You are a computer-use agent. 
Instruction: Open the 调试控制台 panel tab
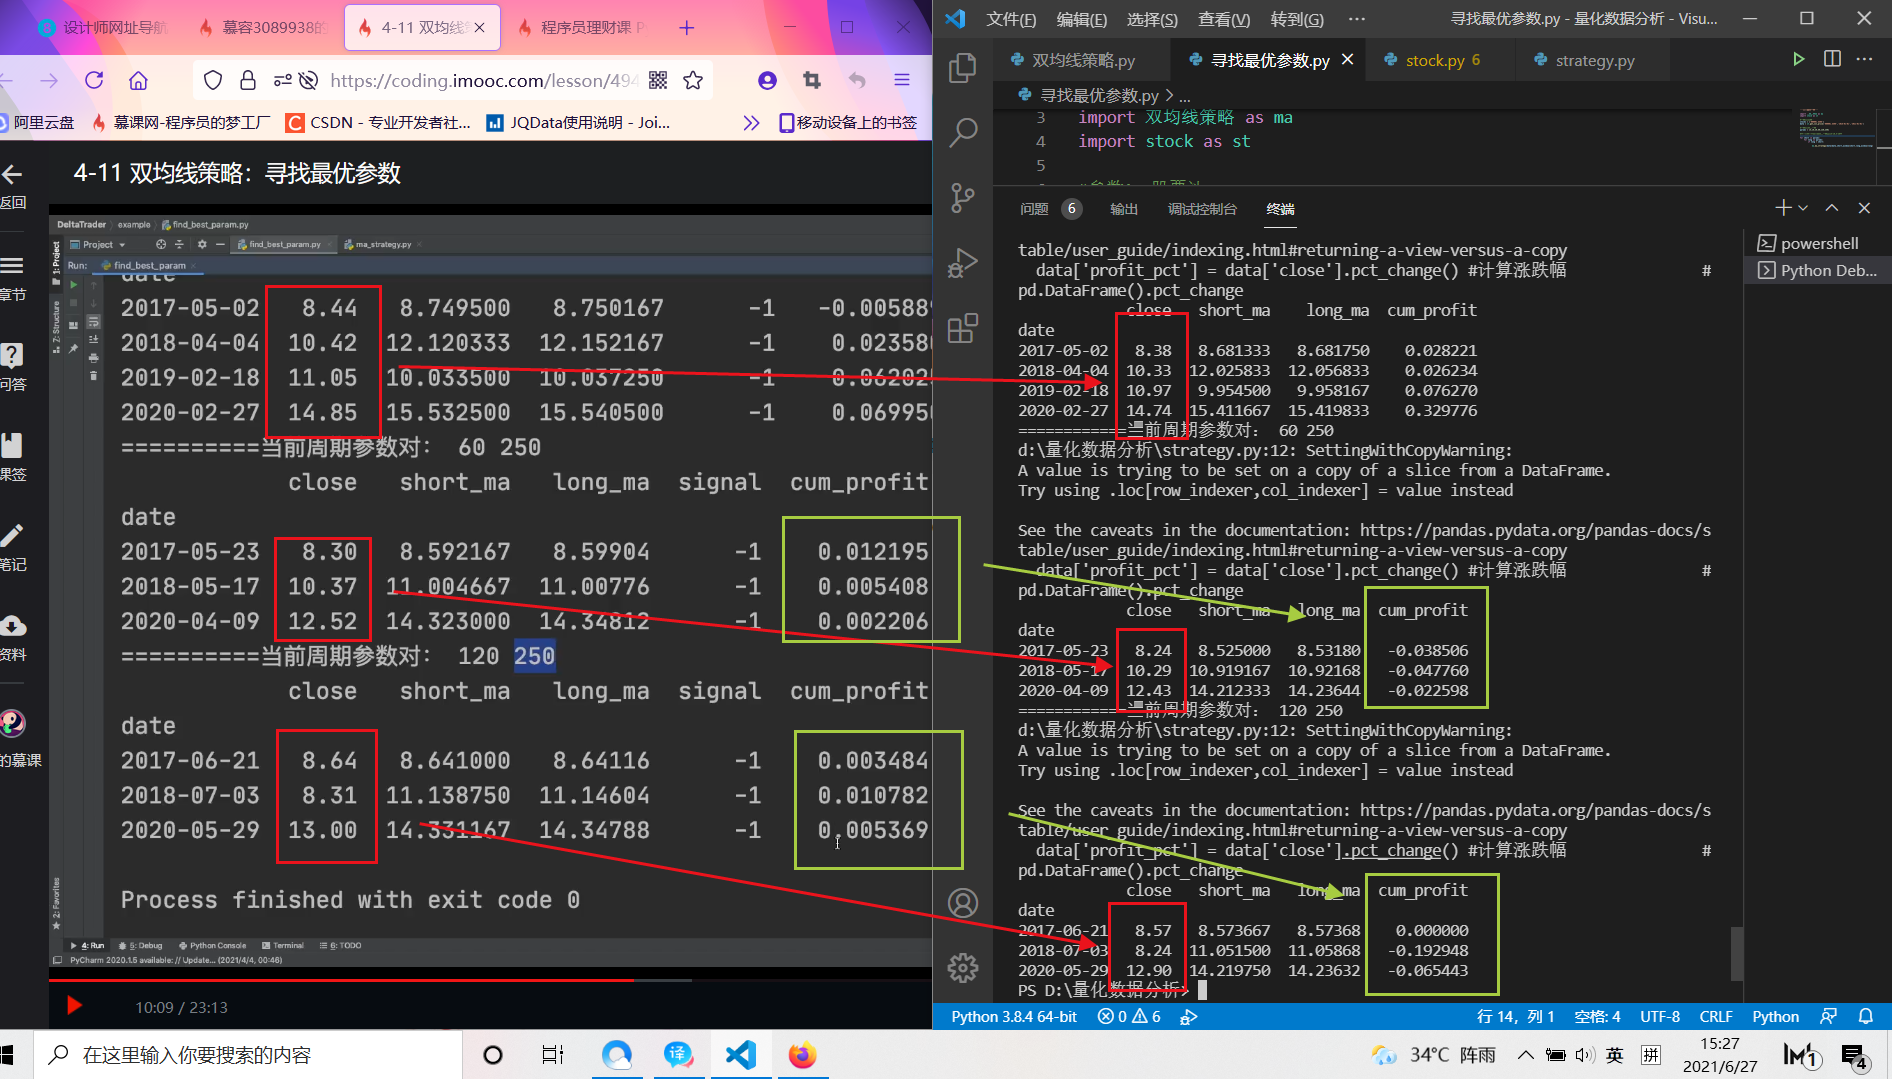[1202, 209]
